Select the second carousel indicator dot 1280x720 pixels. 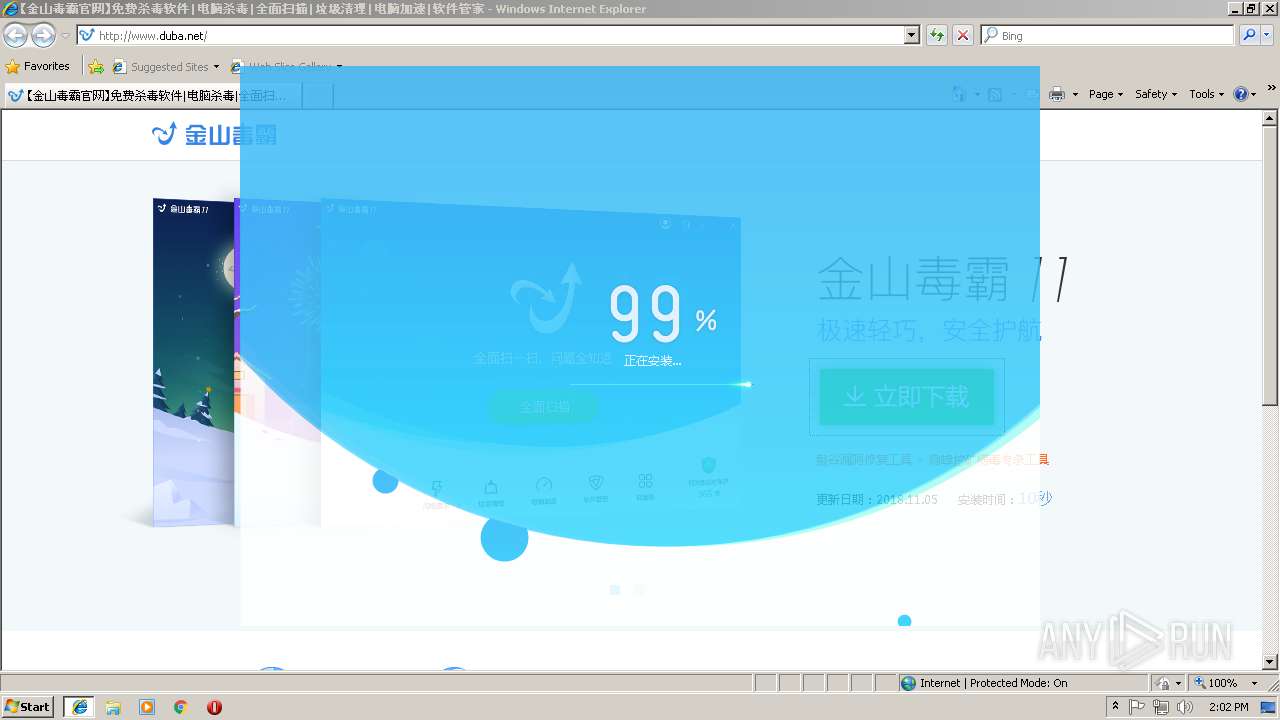(x=639, y=590)
